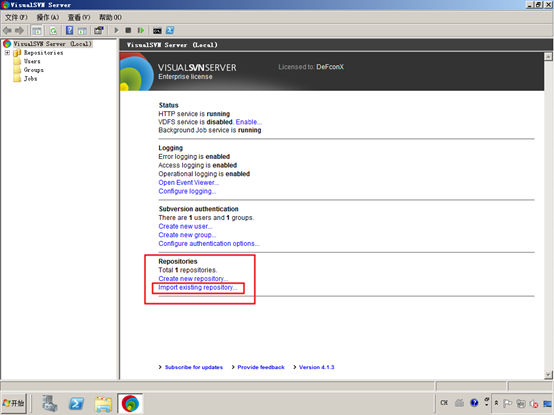Screen dimensions: 554x415
Task: Click the blue help icon in language bar
Action: [x=474, y=403]
